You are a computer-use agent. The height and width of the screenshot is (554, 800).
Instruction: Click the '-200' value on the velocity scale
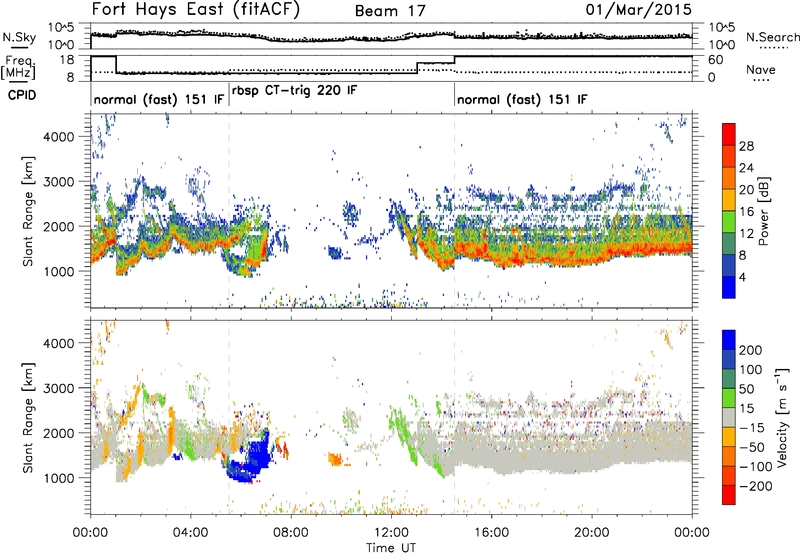tap(756, 486)
